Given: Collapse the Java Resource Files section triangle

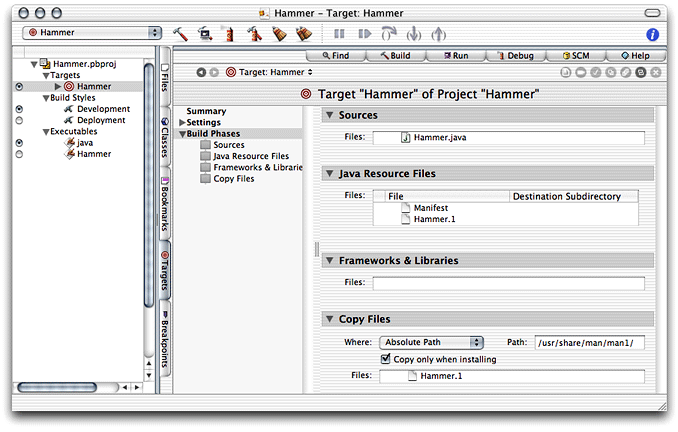Looking at the screenshot, I should [x=329, y=173].
